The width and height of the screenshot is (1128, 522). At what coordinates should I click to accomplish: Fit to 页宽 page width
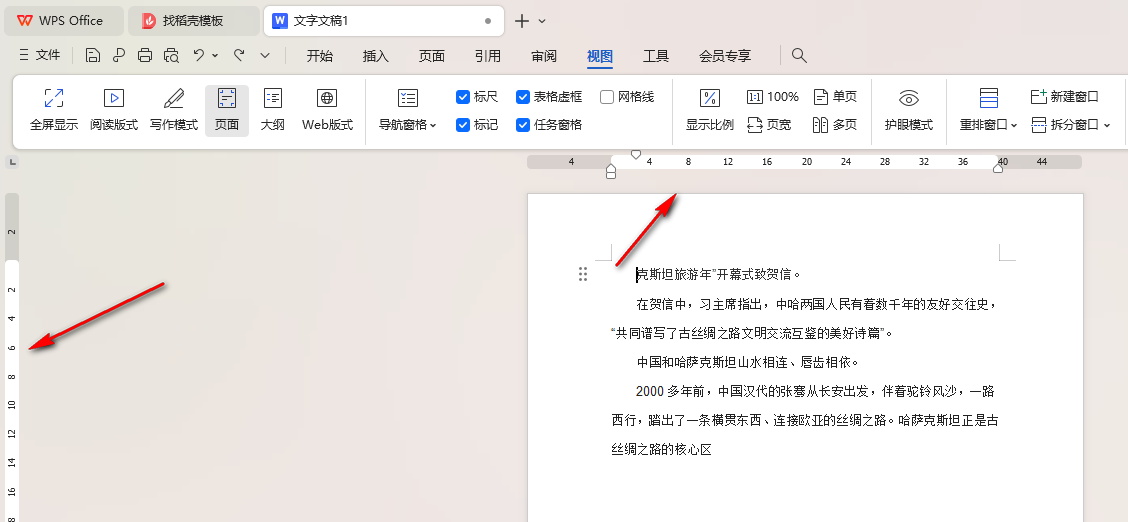point(769,124)
